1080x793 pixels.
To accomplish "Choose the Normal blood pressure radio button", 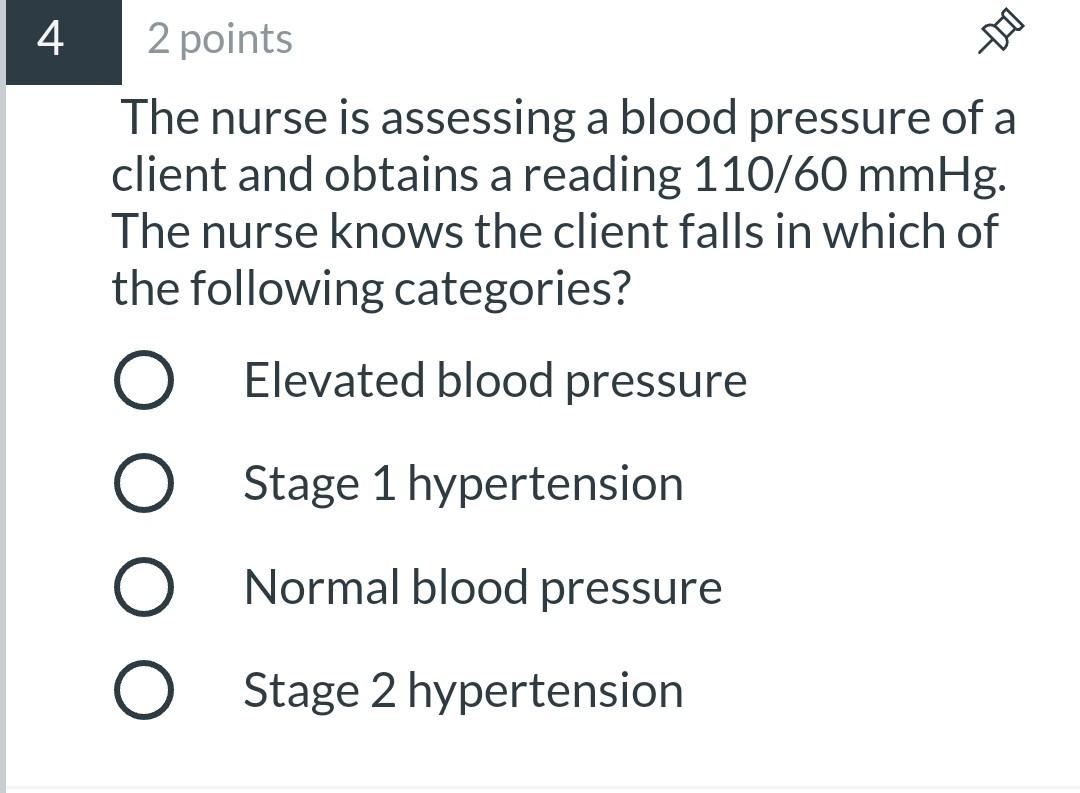I will pos(143,587).
